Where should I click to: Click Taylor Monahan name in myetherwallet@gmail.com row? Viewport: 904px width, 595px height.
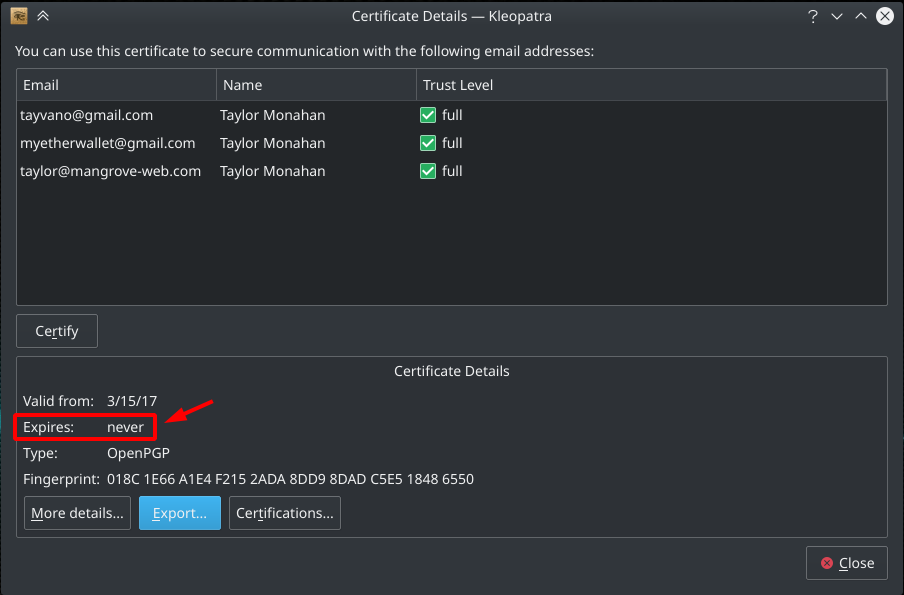pos(273,143)
